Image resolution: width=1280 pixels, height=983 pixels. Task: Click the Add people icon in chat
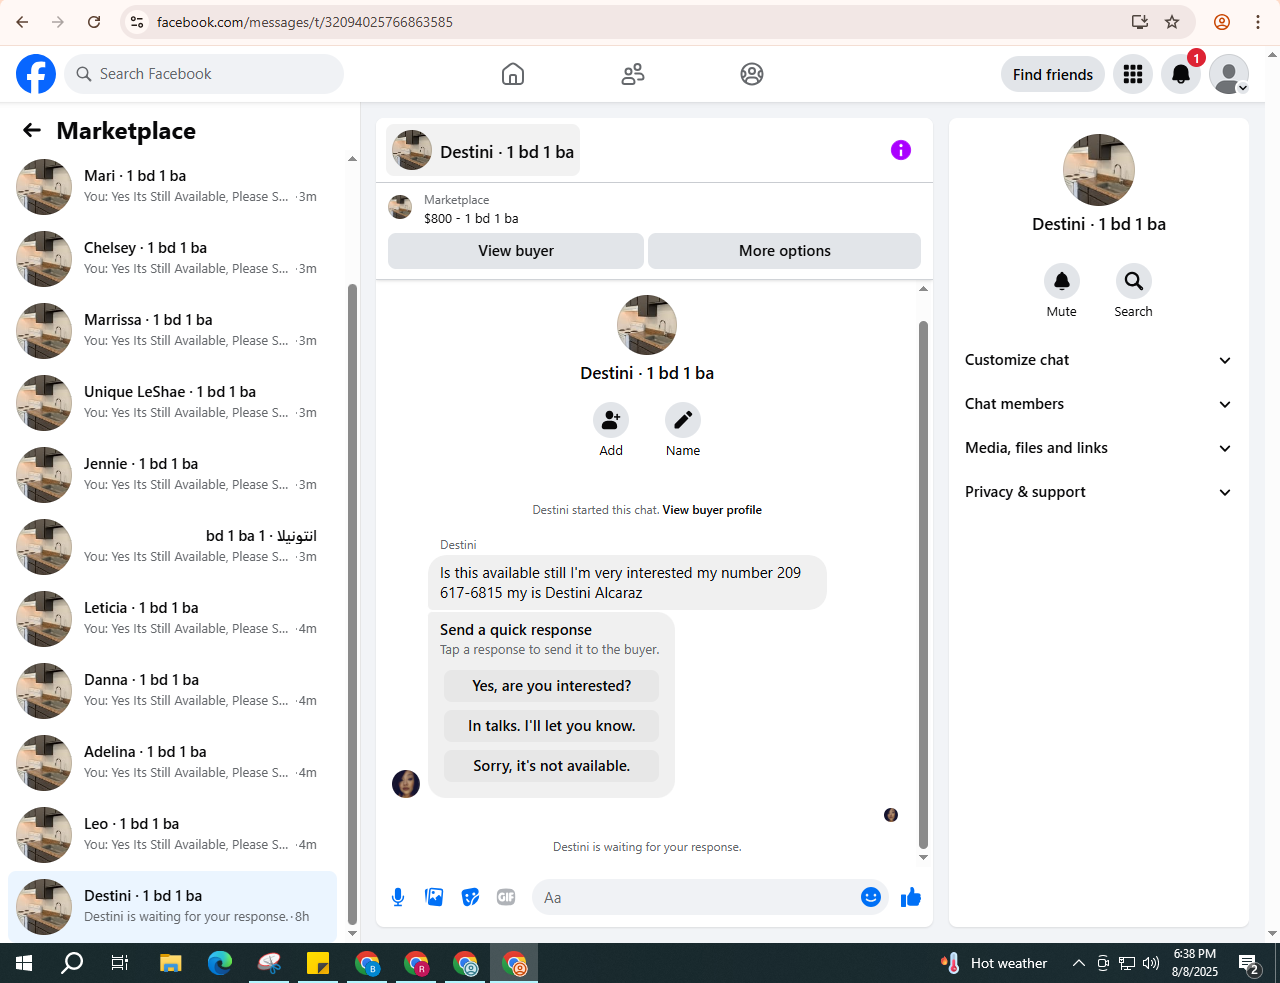[x=611, y=420]
